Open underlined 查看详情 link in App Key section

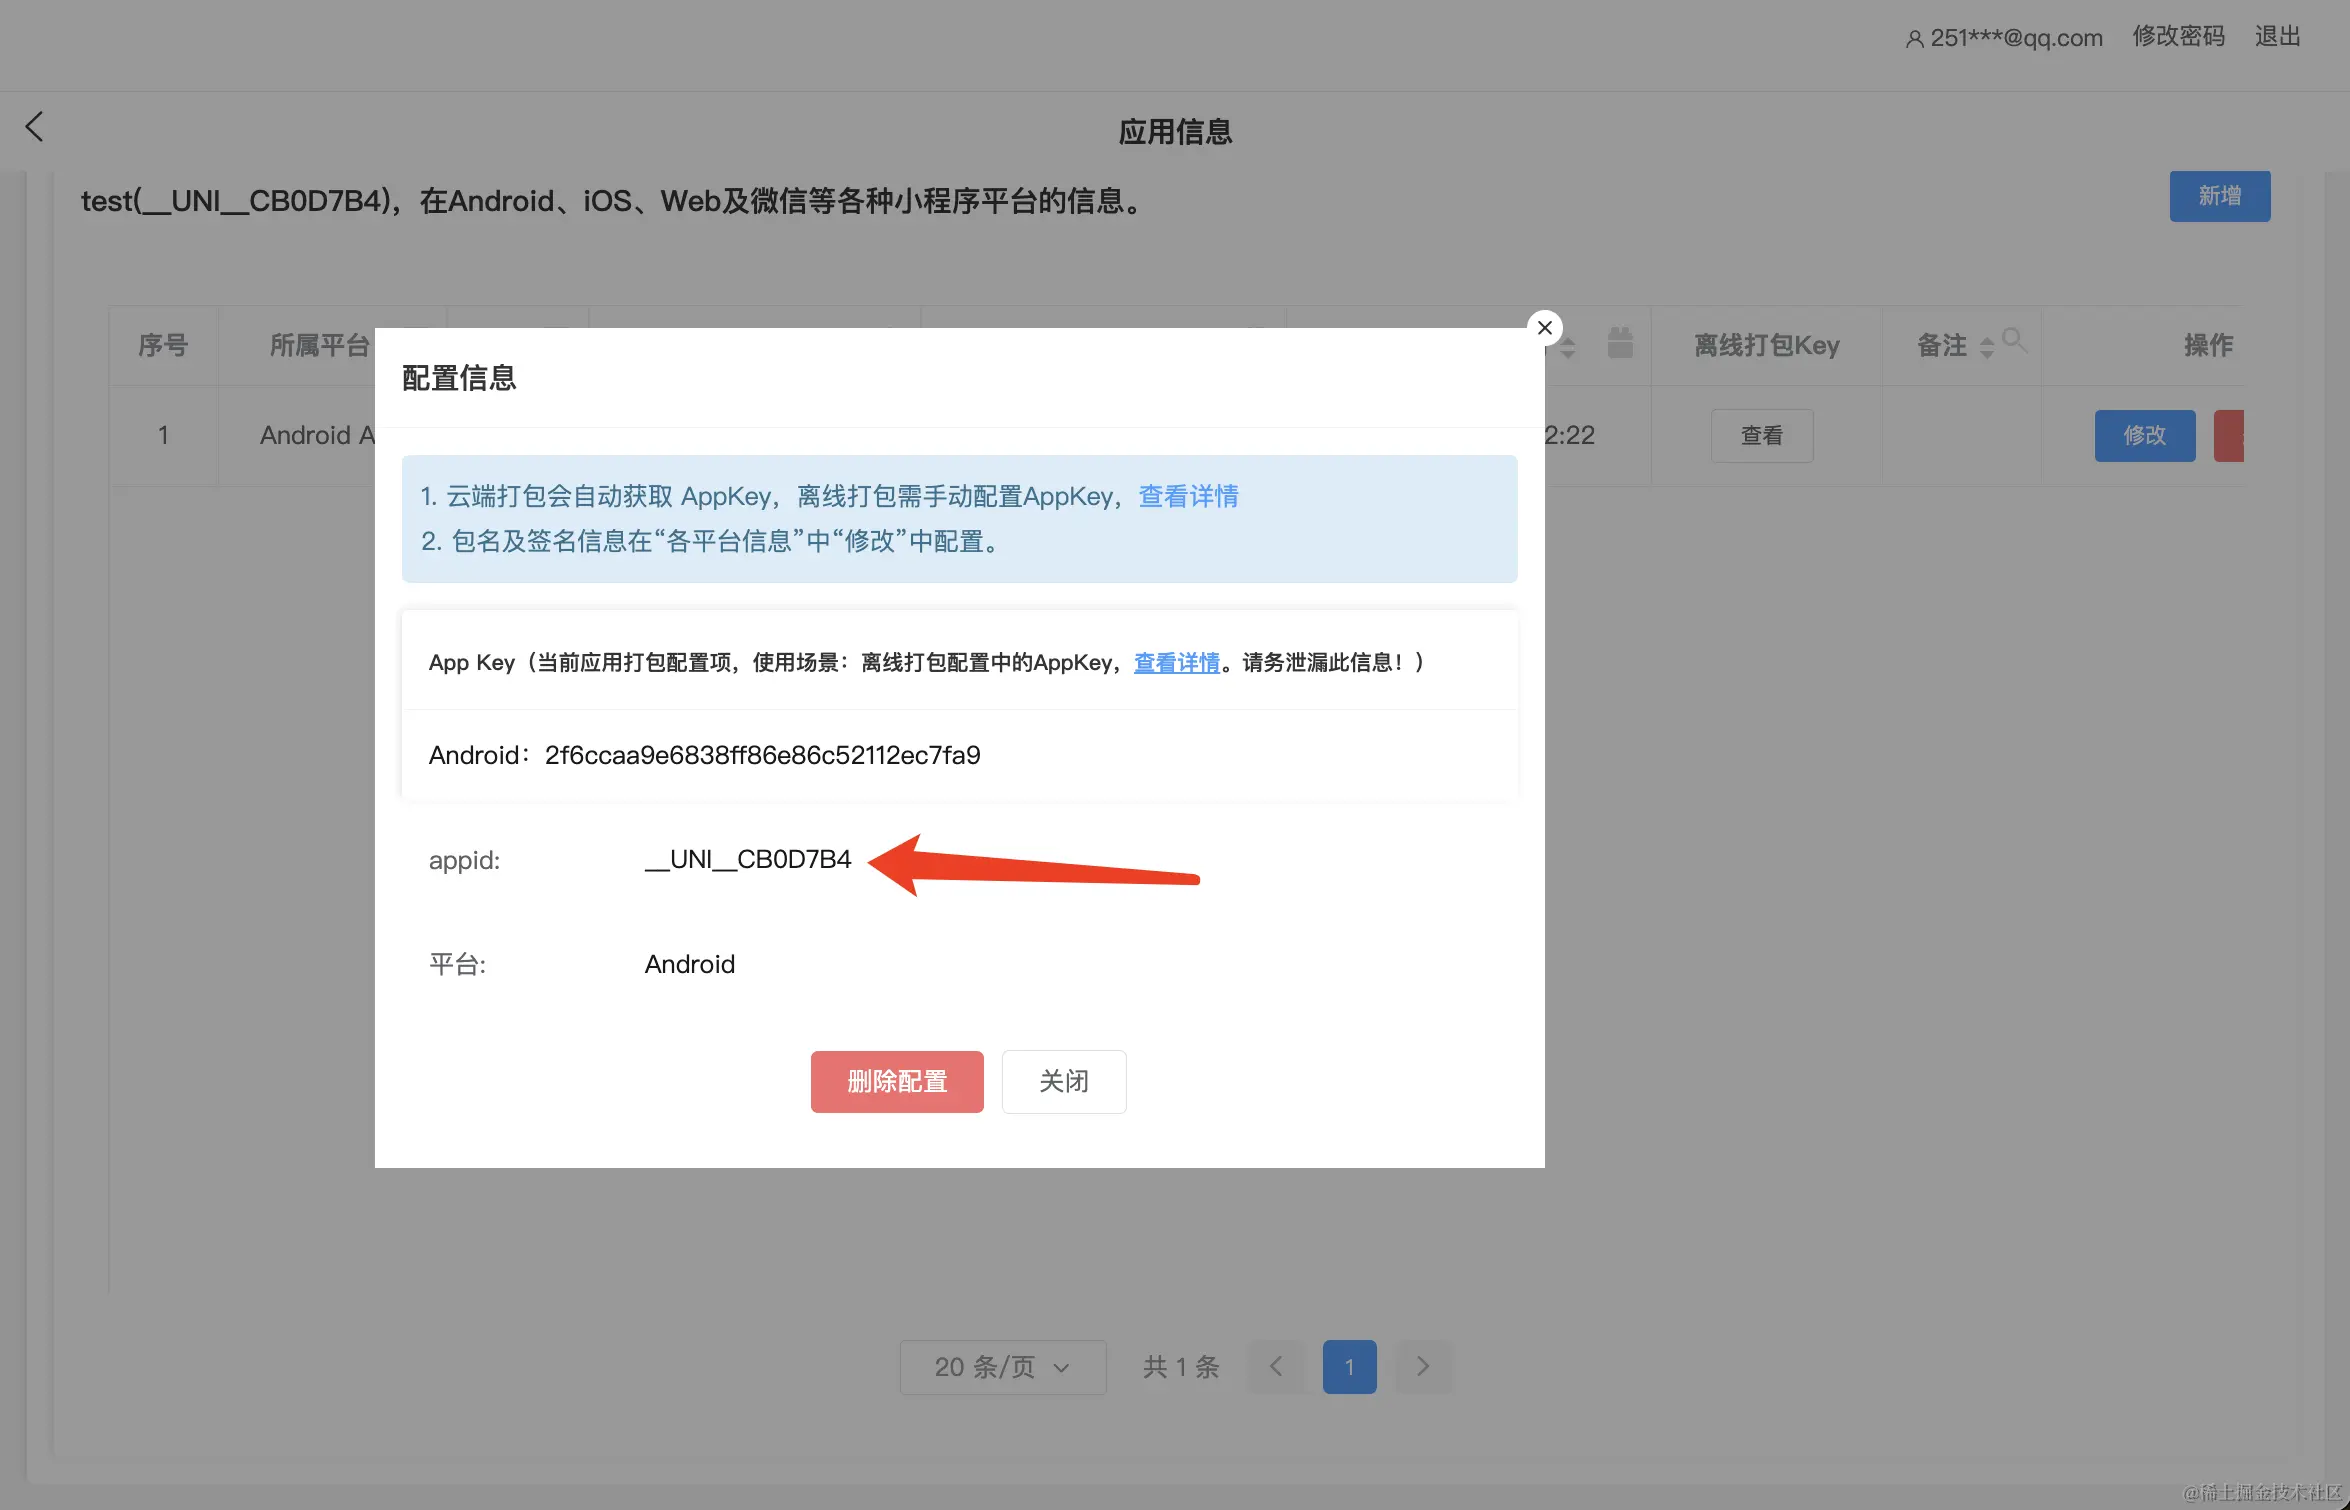click(1176, 663)
